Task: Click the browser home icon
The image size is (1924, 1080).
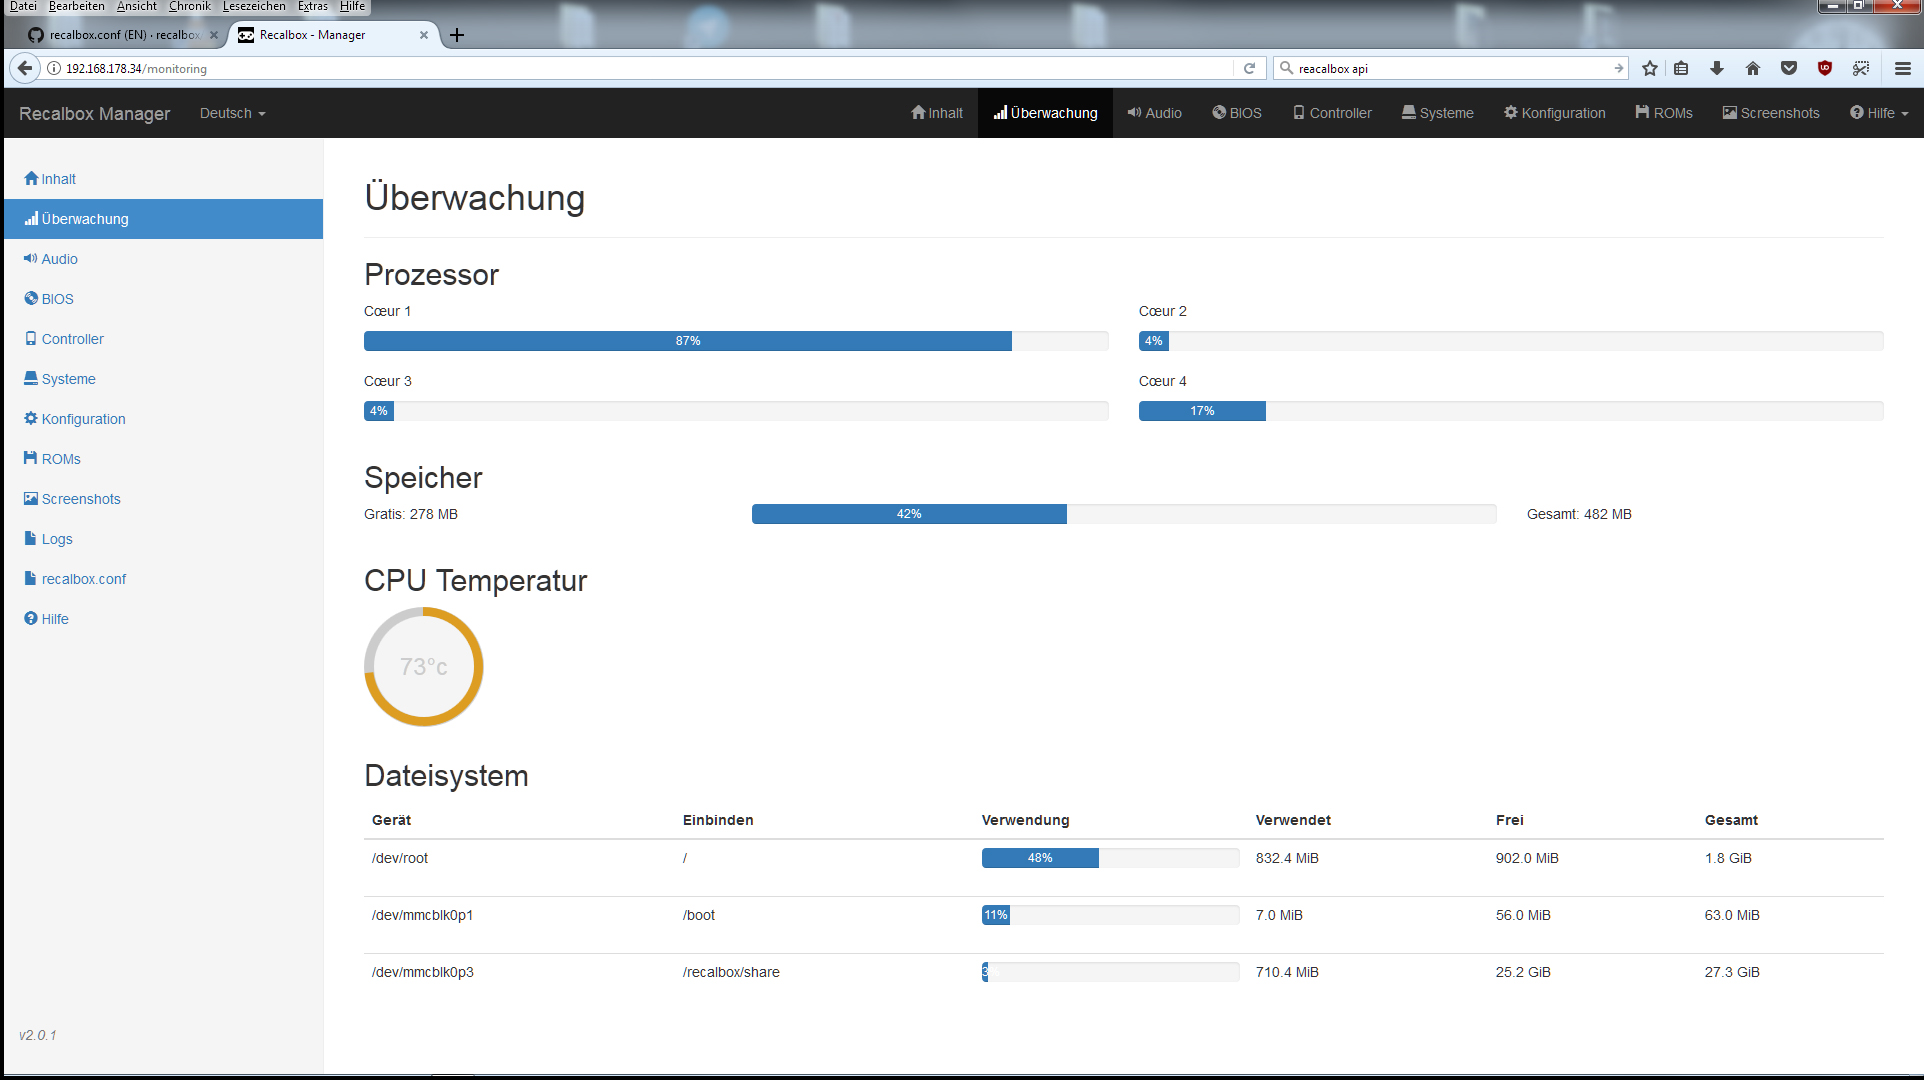Action: [1753, 68]
